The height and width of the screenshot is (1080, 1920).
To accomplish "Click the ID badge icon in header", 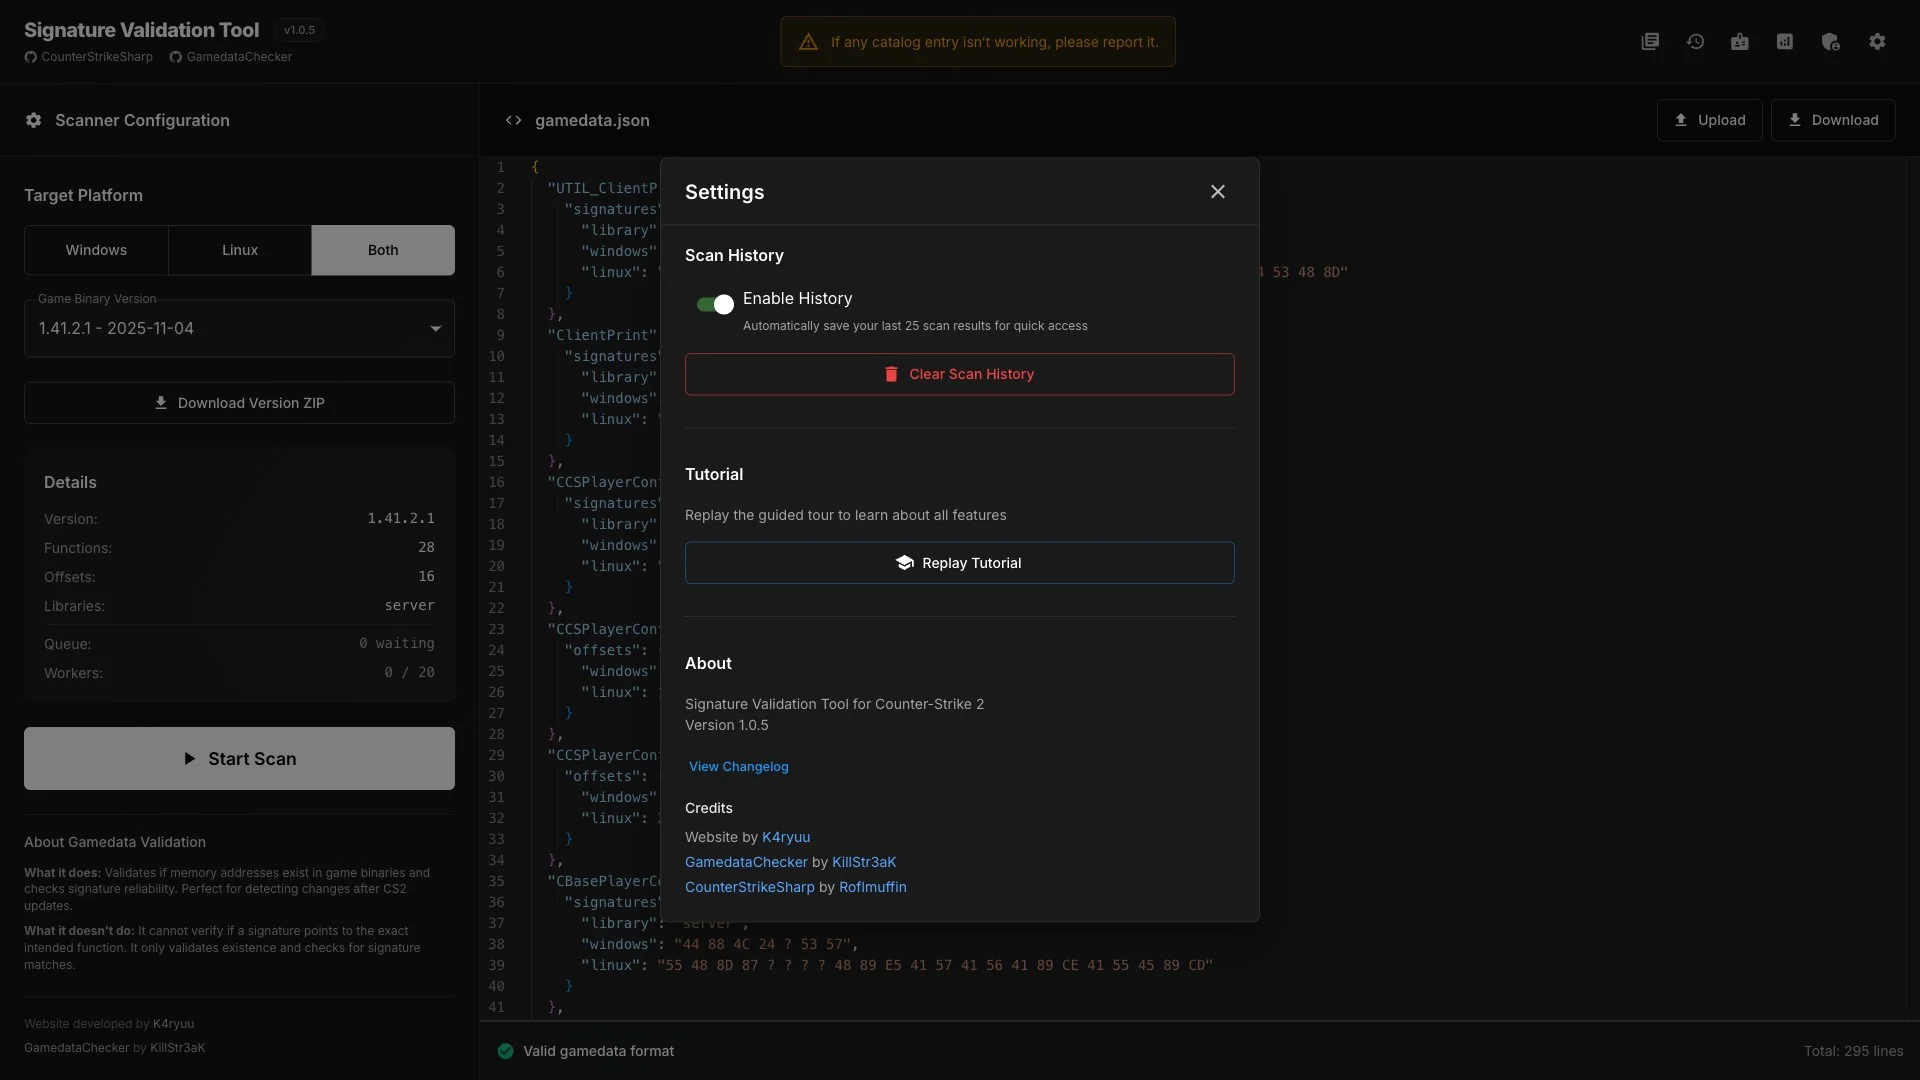I will pyautogui.click(x=1740, y=41).
